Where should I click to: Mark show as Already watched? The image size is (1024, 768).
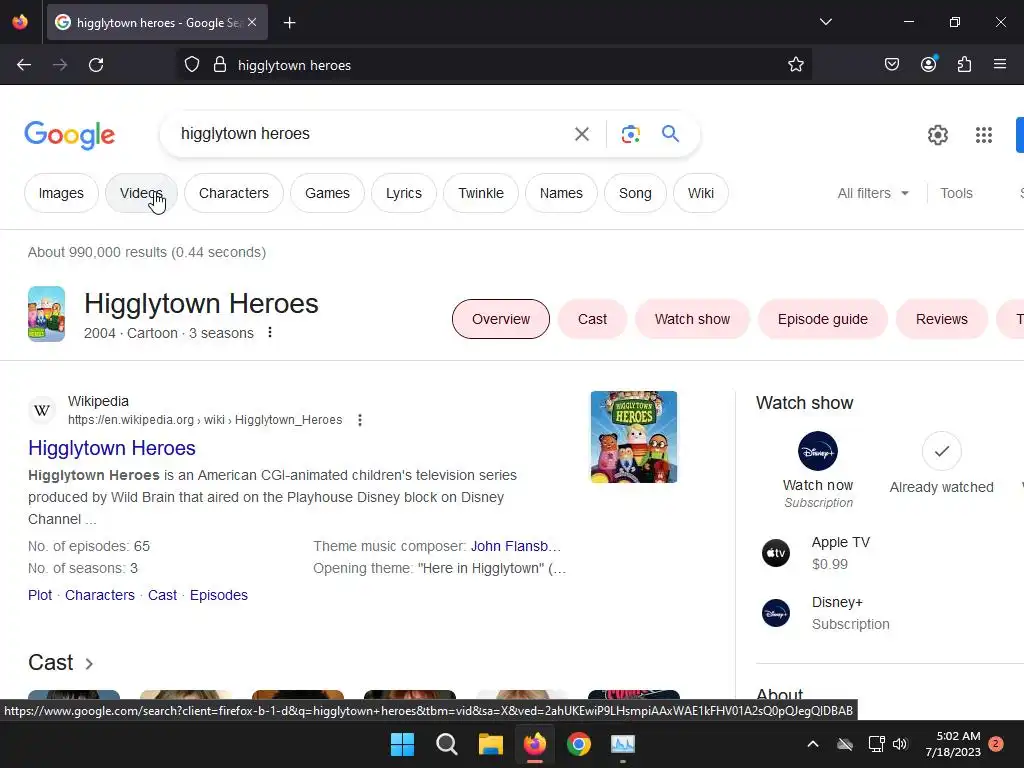click(941, 451)
